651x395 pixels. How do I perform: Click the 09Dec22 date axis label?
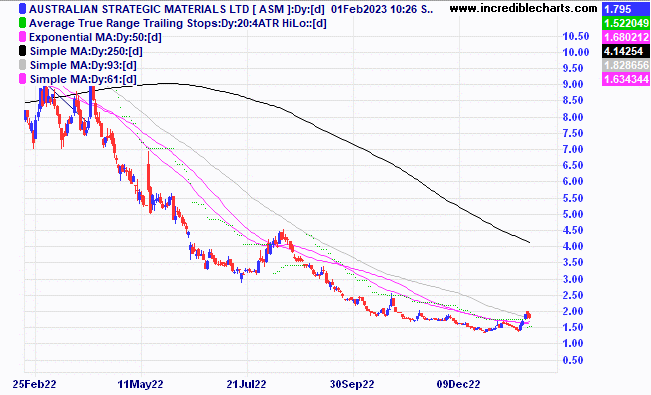point(458,384)
